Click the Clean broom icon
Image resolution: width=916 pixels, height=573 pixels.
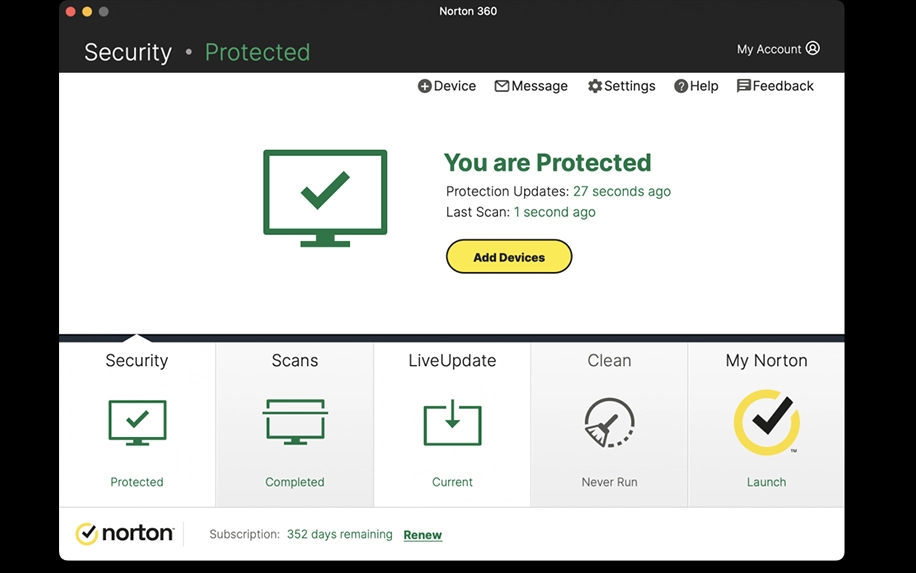(609, 422)
